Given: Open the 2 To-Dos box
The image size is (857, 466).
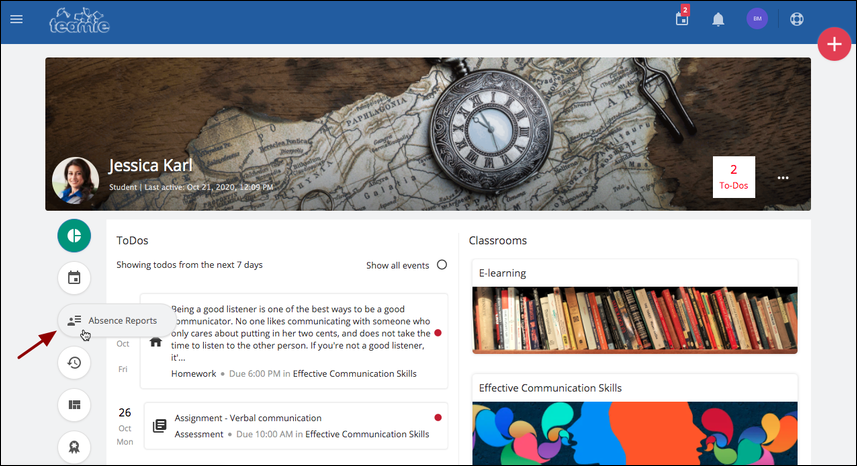Looking at the screenshot, I should pos(733,177).
